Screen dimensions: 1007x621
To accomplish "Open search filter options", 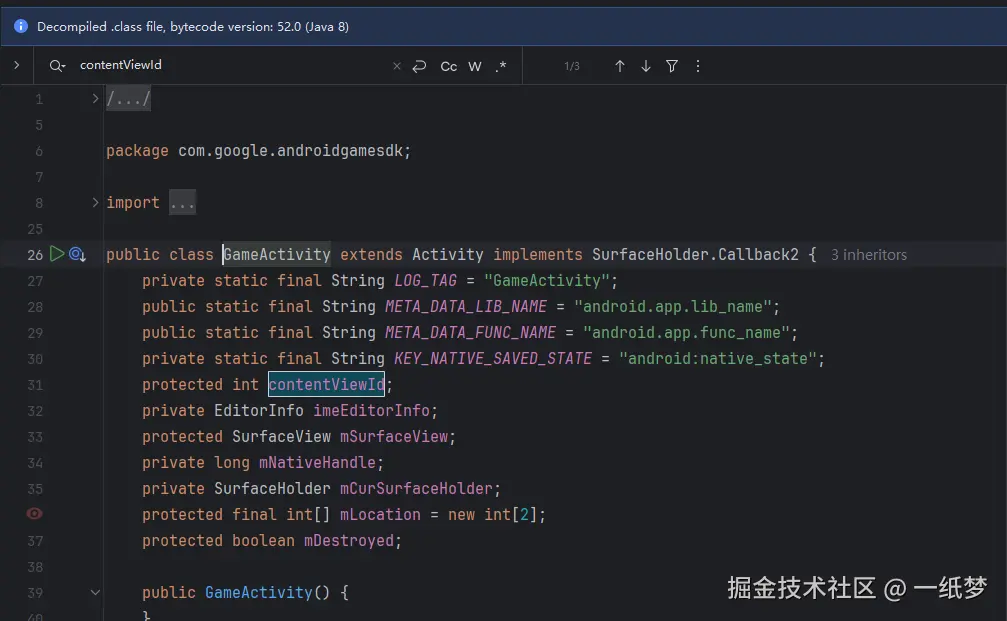I will (x=672, y=66).
